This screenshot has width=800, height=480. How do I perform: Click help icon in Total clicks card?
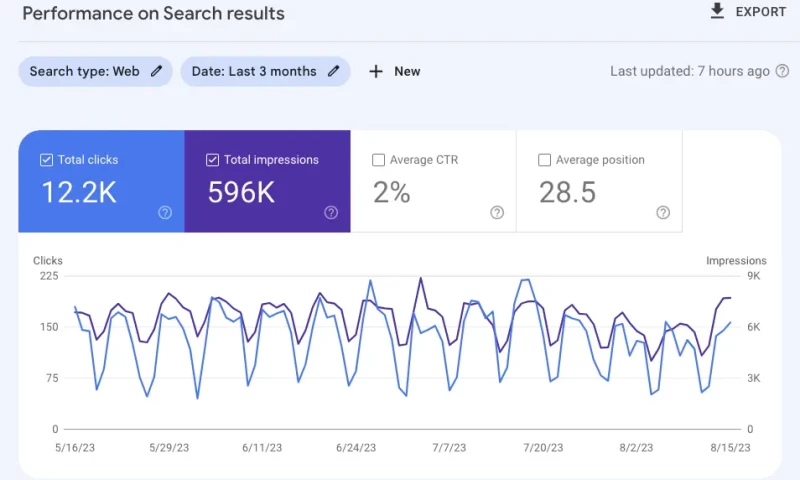coord(165,212)
